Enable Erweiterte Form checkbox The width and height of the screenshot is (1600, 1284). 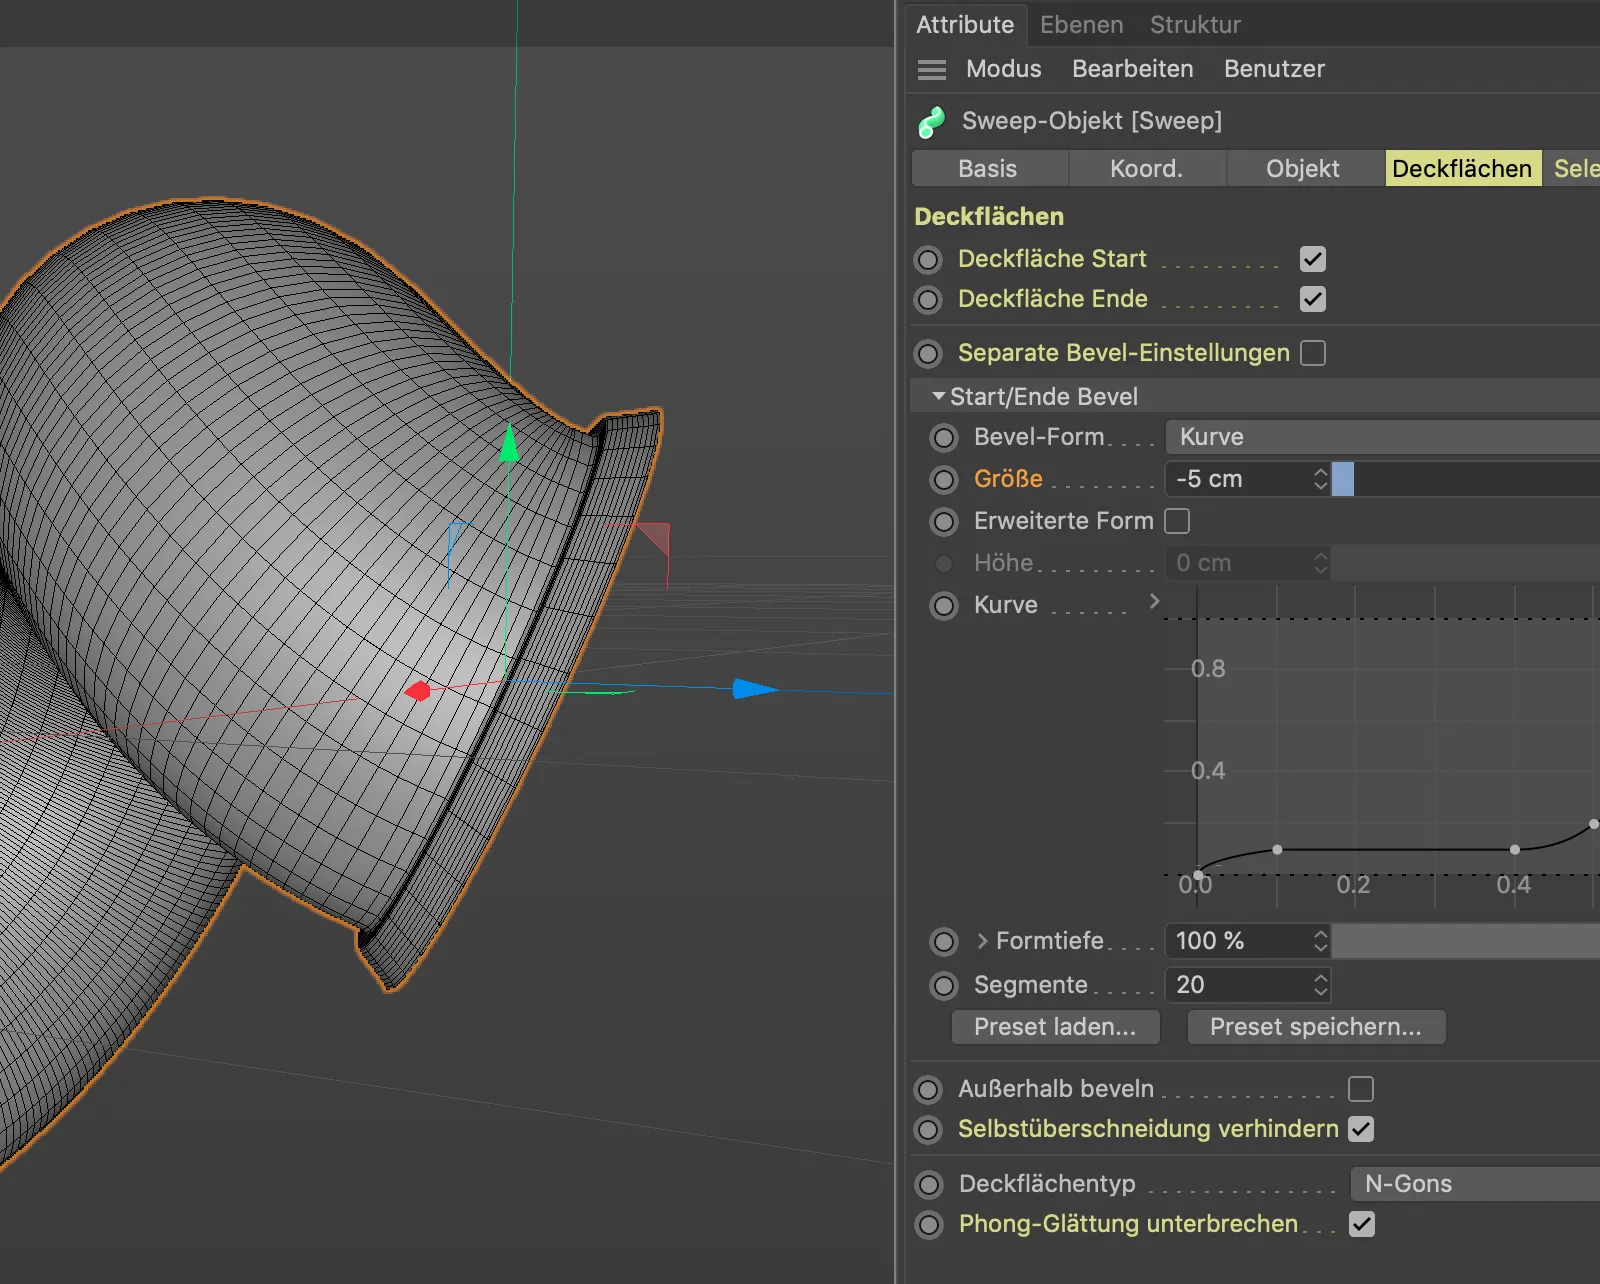point(1177,521)
